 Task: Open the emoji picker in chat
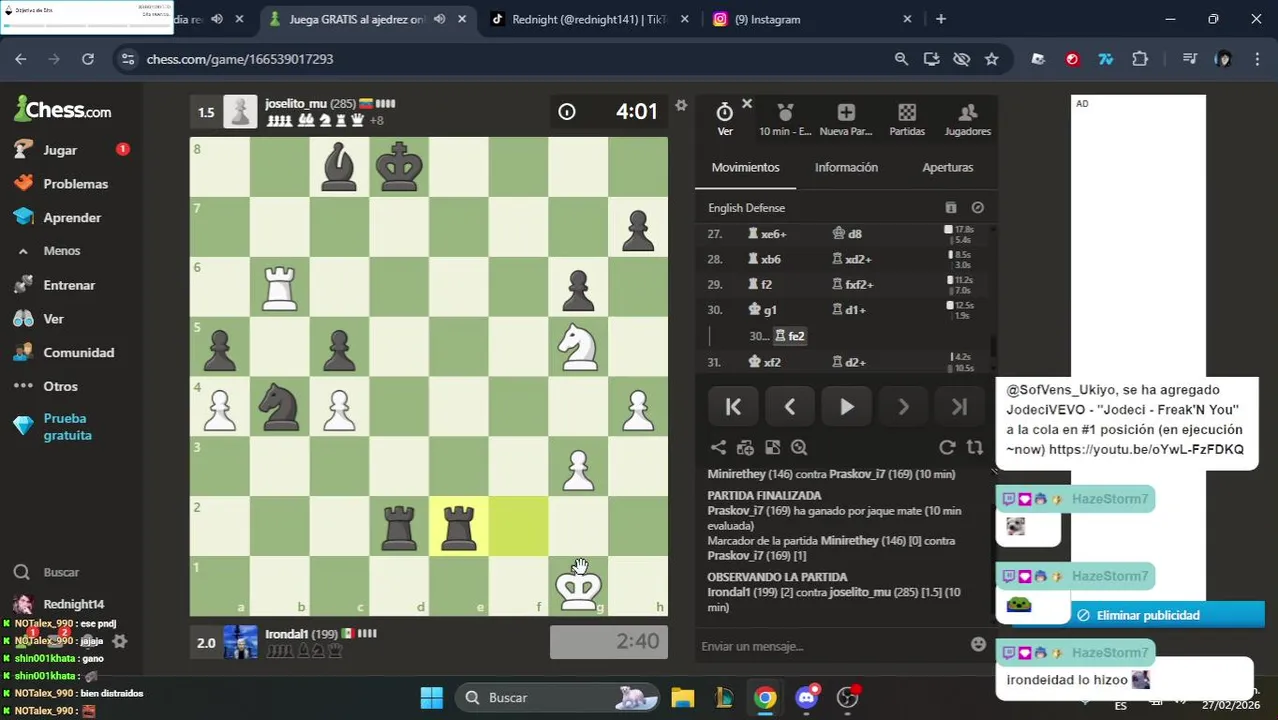click(x=979, y=644)
